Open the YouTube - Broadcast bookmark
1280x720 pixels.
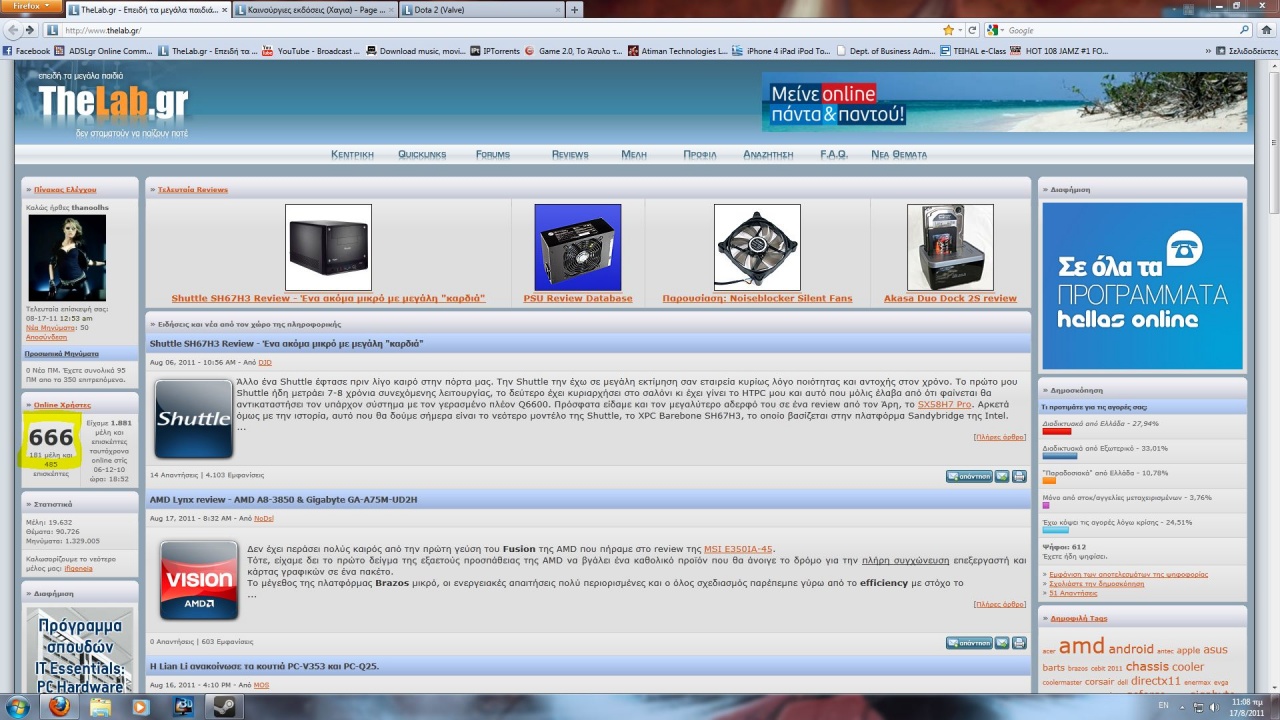[310, 51]
